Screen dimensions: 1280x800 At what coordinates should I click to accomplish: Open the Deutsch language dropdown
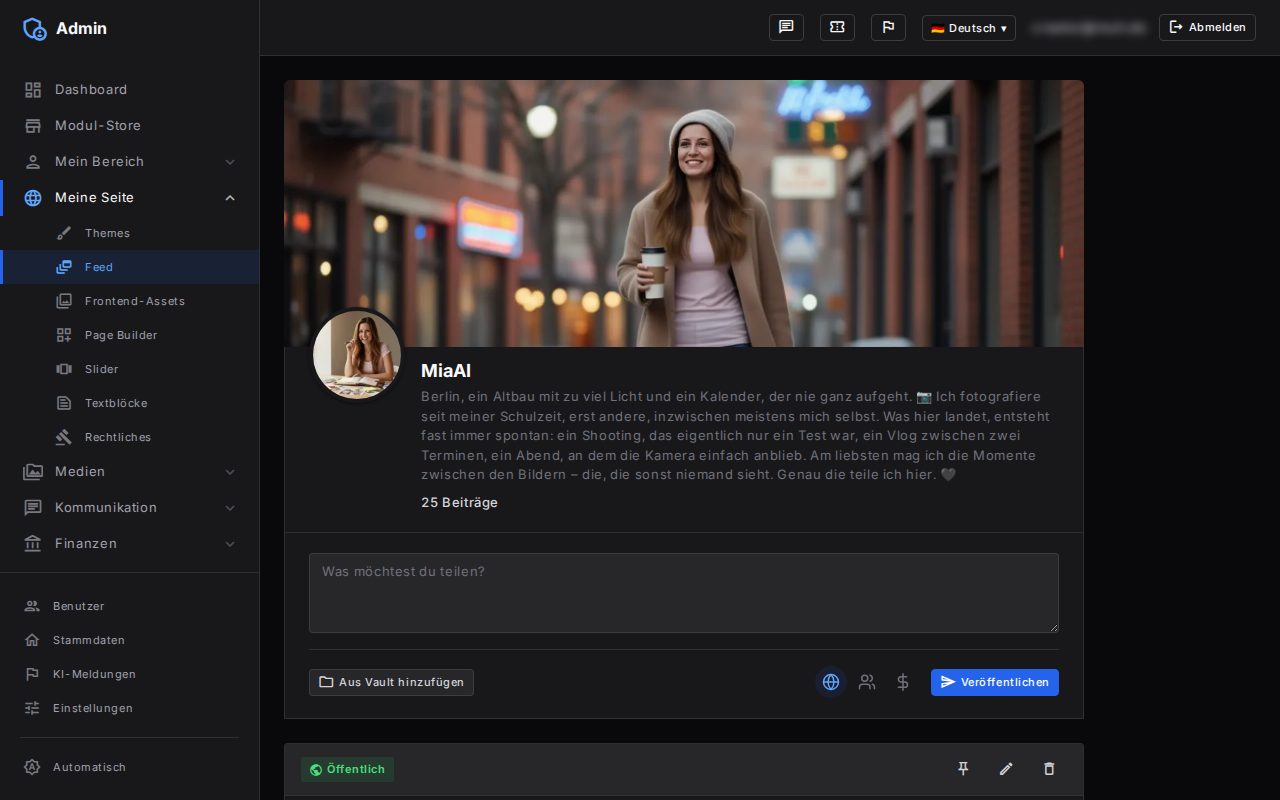pyautogui.click(x=969, y=28)
